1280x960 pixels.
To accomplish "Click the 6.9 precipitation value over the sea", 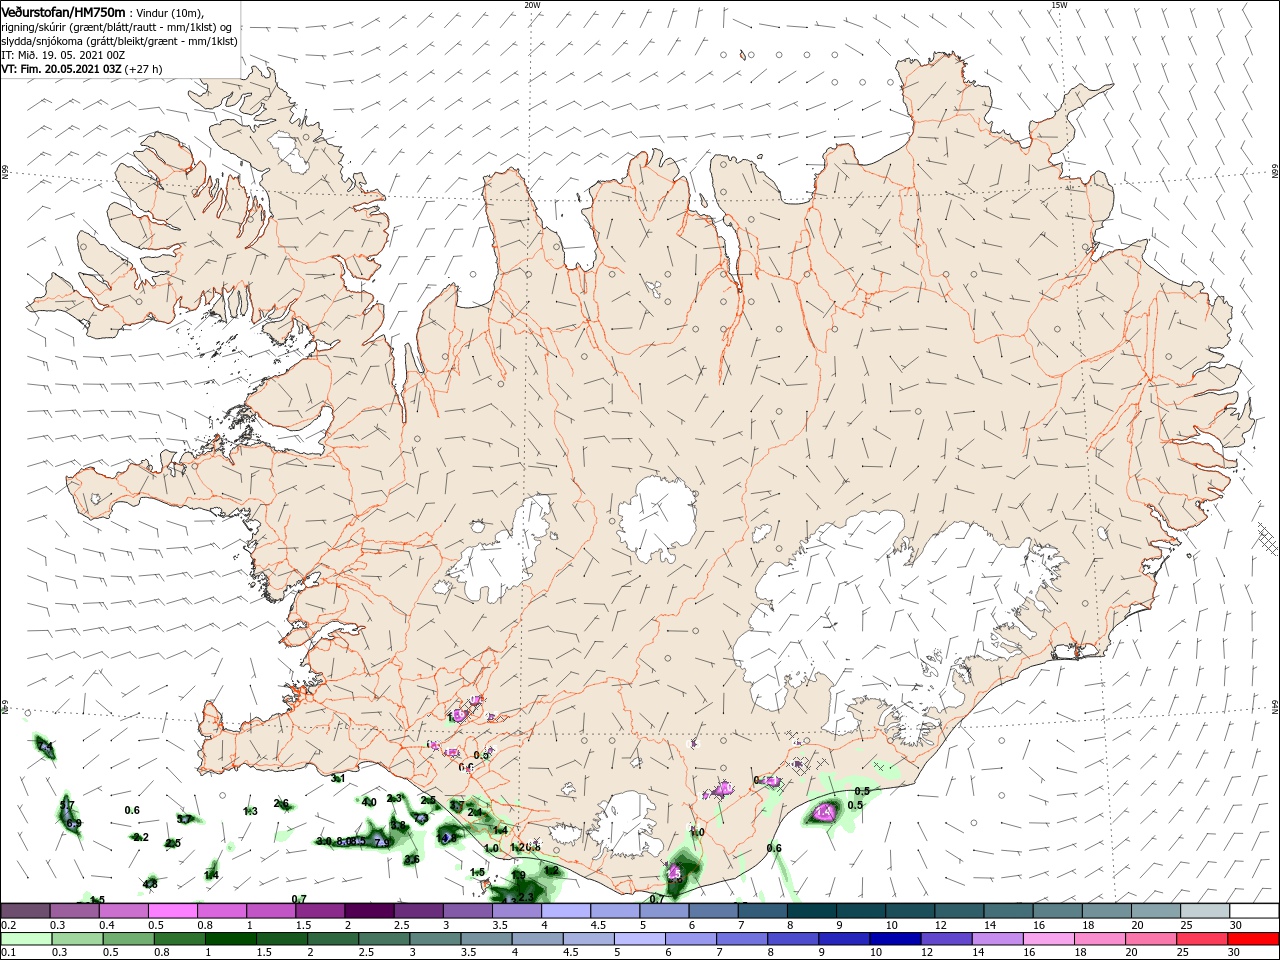I will click(74, 823).
